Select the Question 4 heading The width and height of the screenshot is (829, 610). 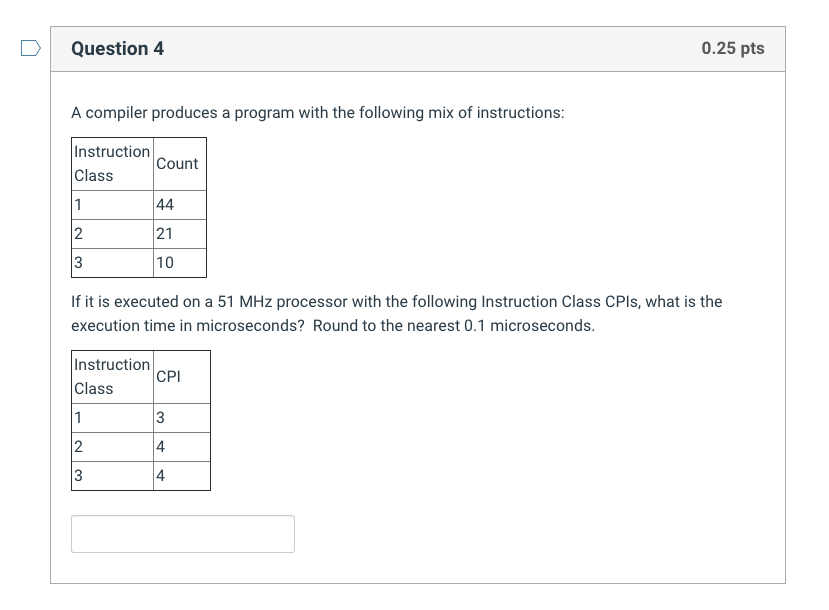117,49
